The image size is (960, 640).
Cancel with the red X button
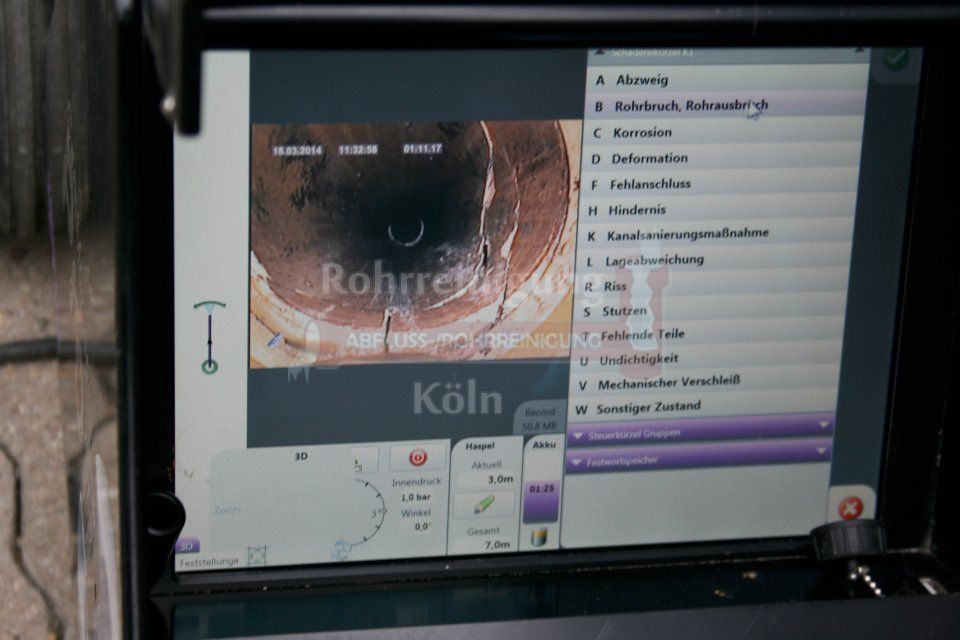(x=850, y=508)
